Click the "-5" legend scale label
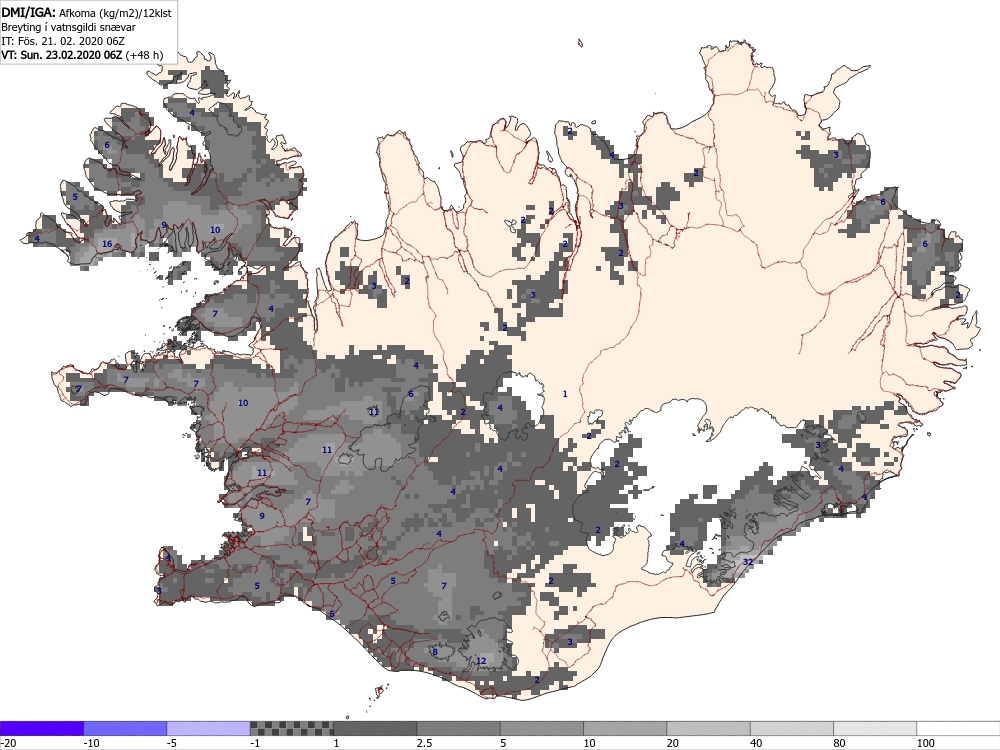Viewport: 1000px width, 750px height. pyautogui.click(x=173, y=743)
